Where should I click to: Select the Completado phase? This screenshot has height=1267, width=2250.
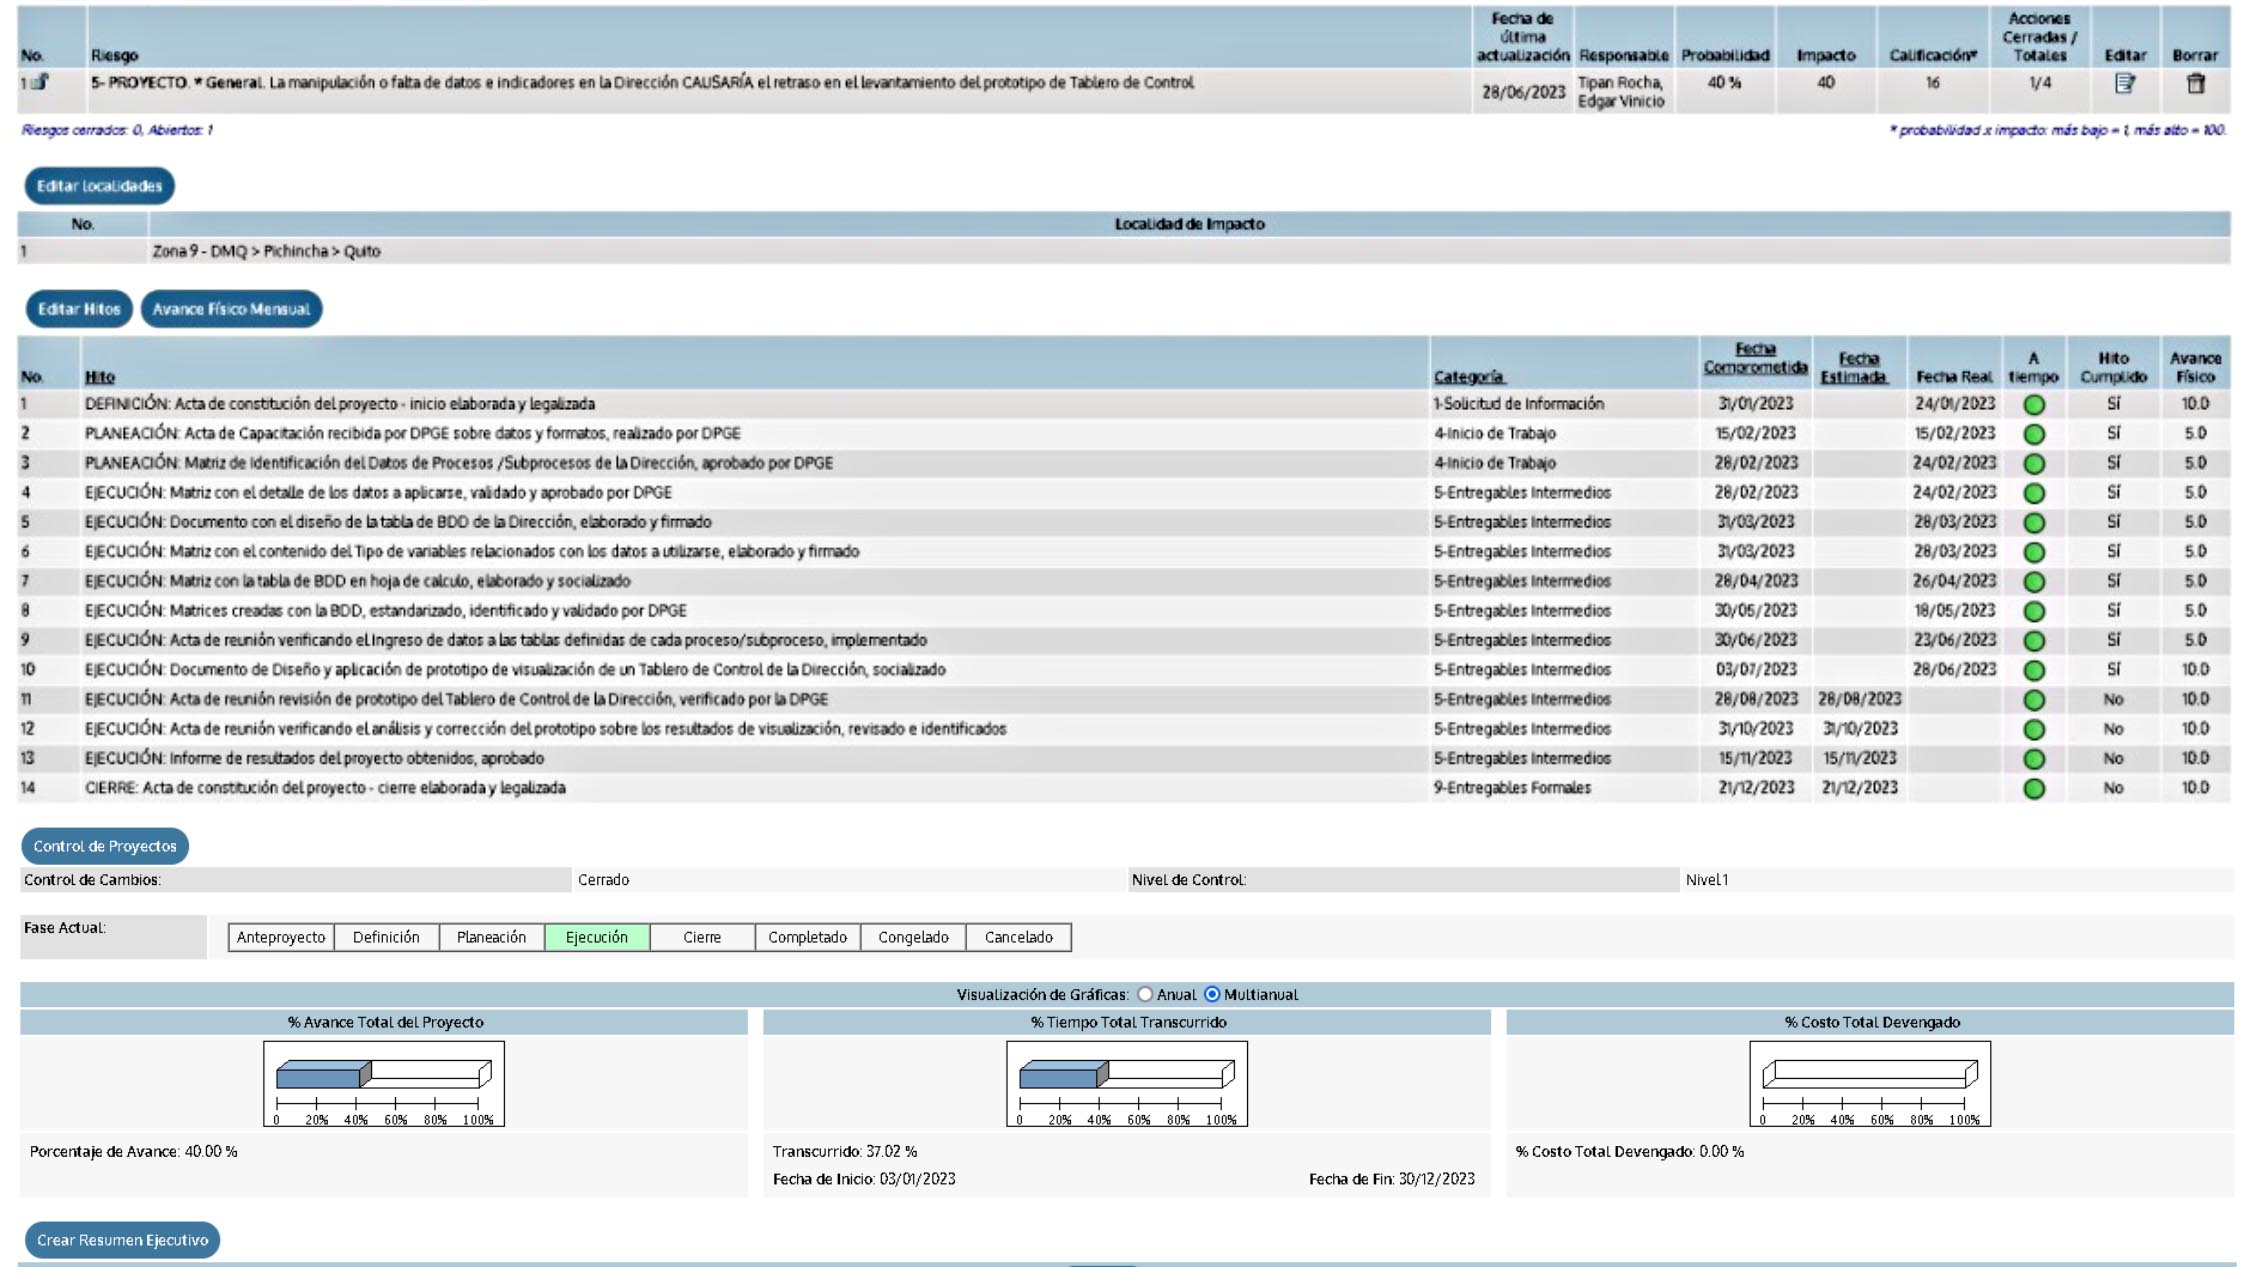click(807, 937)
